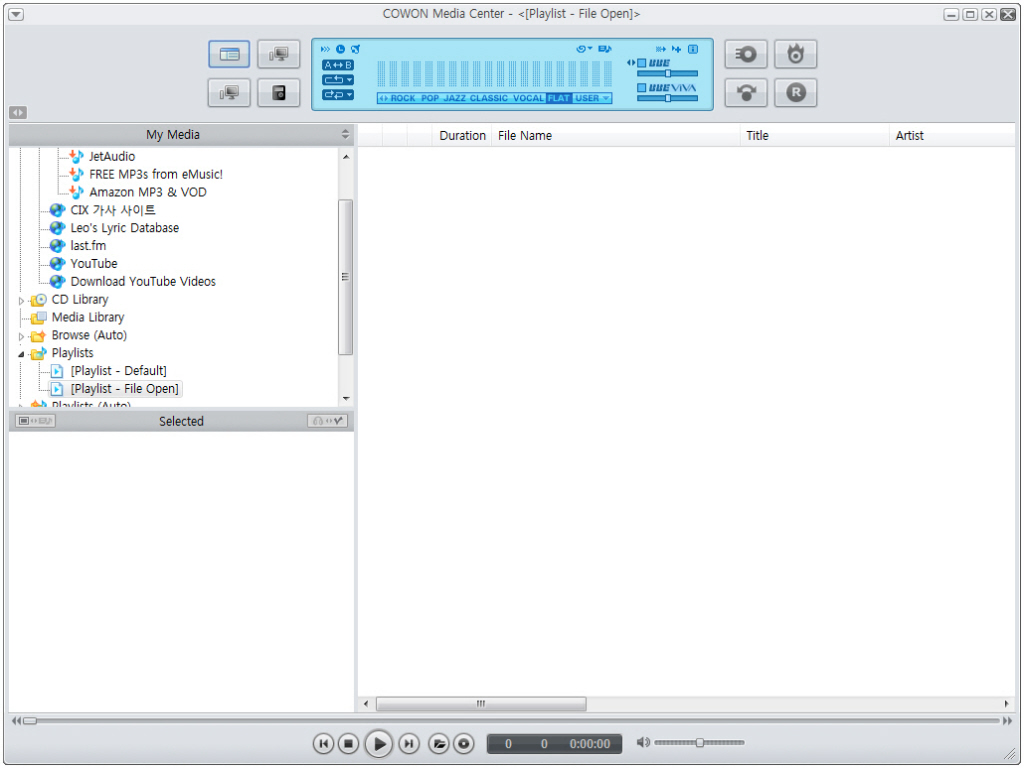Open the recording tool (R button)
The width and height of the screenshot is (1024, 768).
[795, 93]
